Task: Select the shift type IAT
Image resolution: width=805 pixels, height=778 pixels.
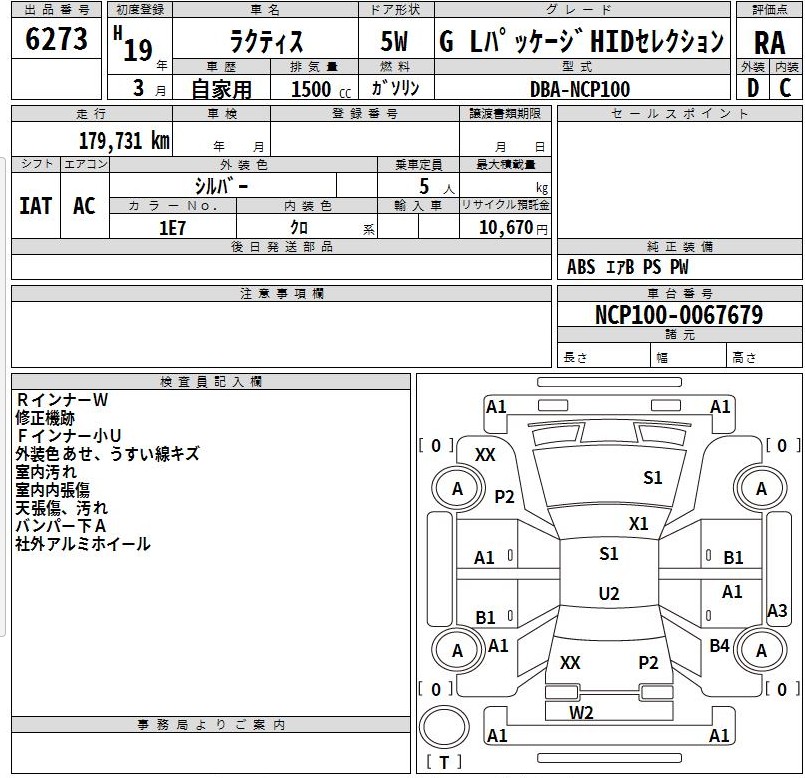Action: click(35, 206)
